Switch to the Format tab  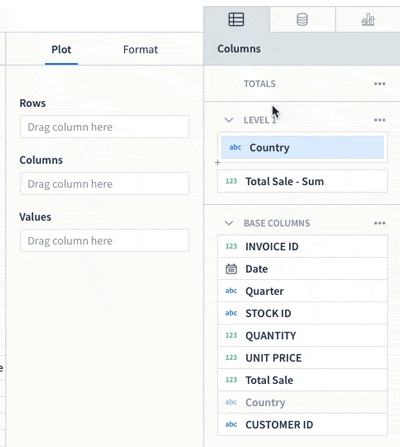pos(140,50)
